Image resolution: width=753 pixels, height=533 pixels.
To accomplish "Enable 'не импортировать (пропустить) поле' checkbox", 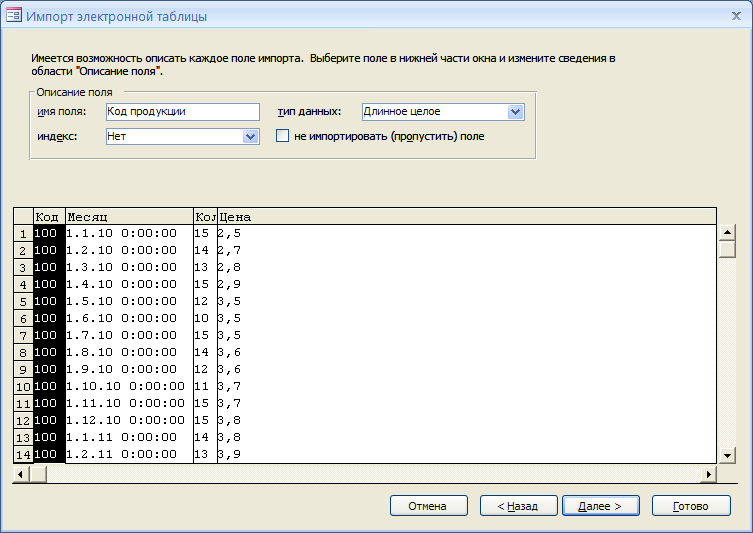I will point(282,136).
